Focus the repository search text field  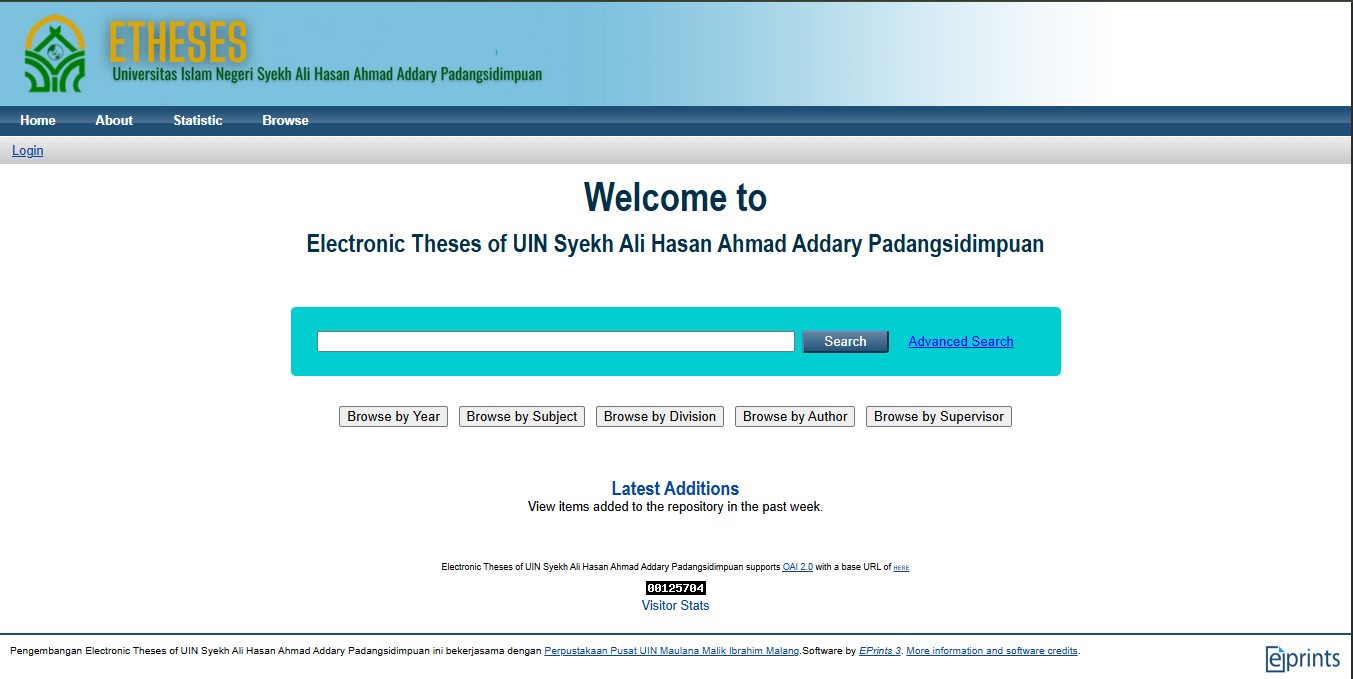pos(556,342)
